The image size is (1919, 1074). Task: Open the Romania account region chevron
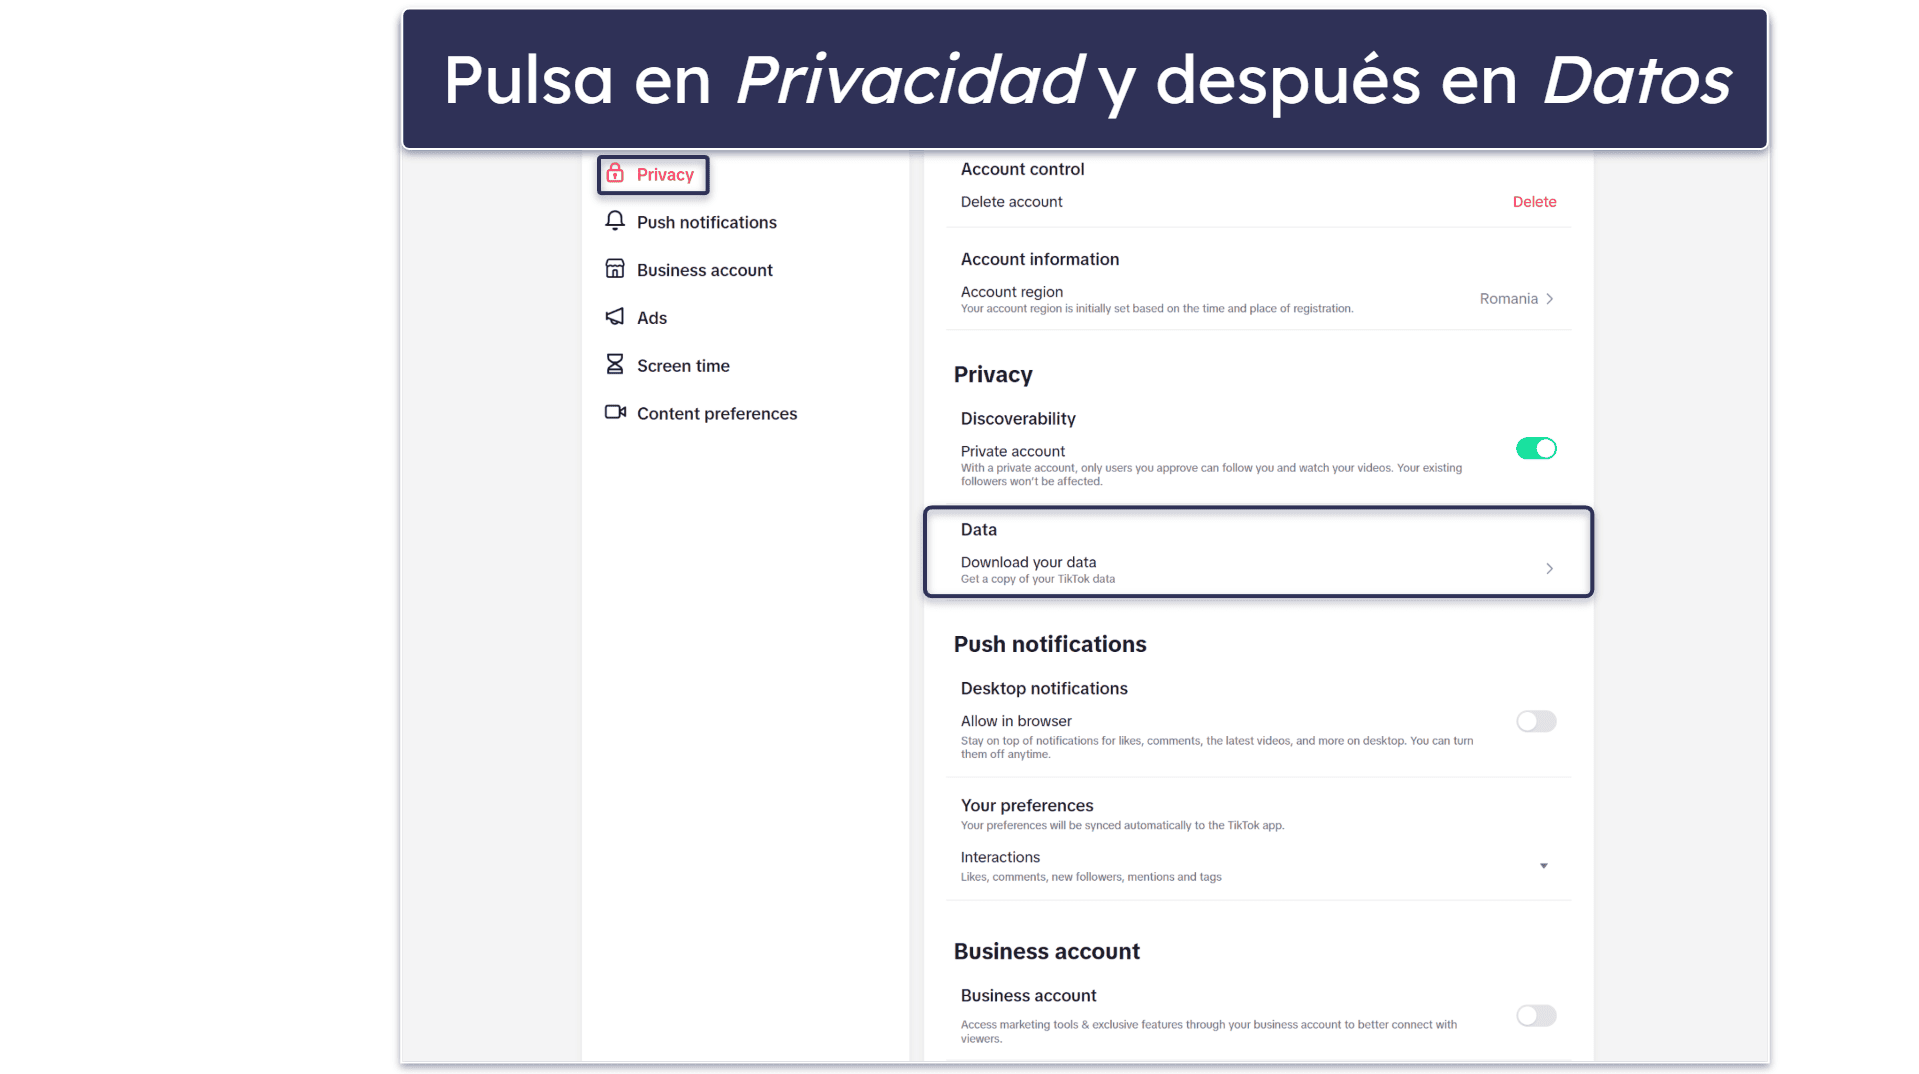tap(1549, 299)
